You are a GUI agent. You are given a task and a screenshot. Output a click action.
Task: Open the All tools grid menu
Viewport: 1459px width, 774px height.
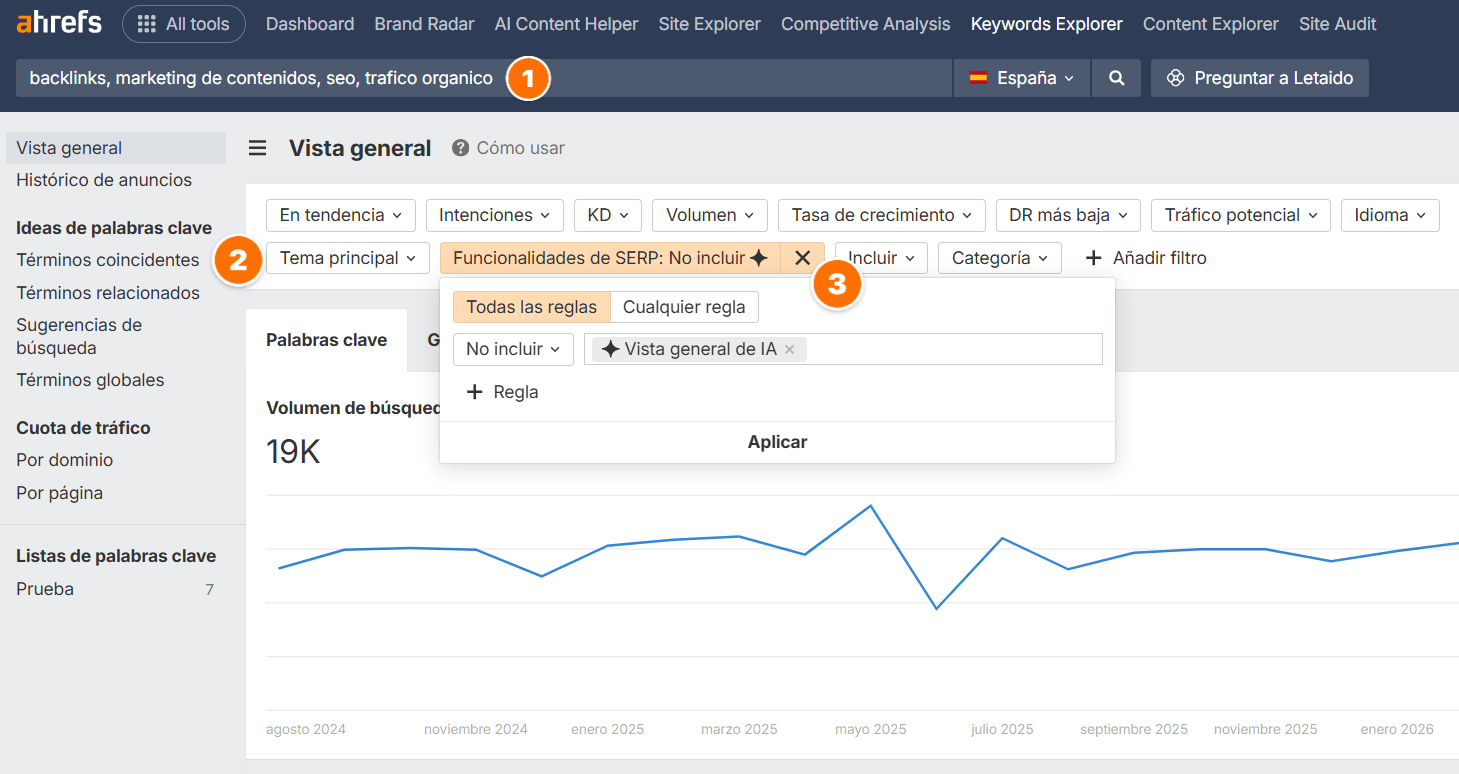point(184,24)
